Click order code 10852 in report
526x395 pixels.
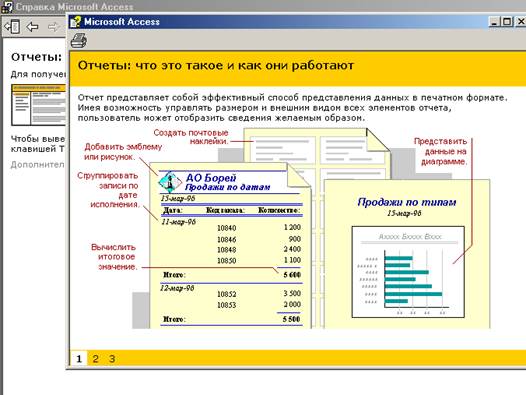[x=226, y=294]
